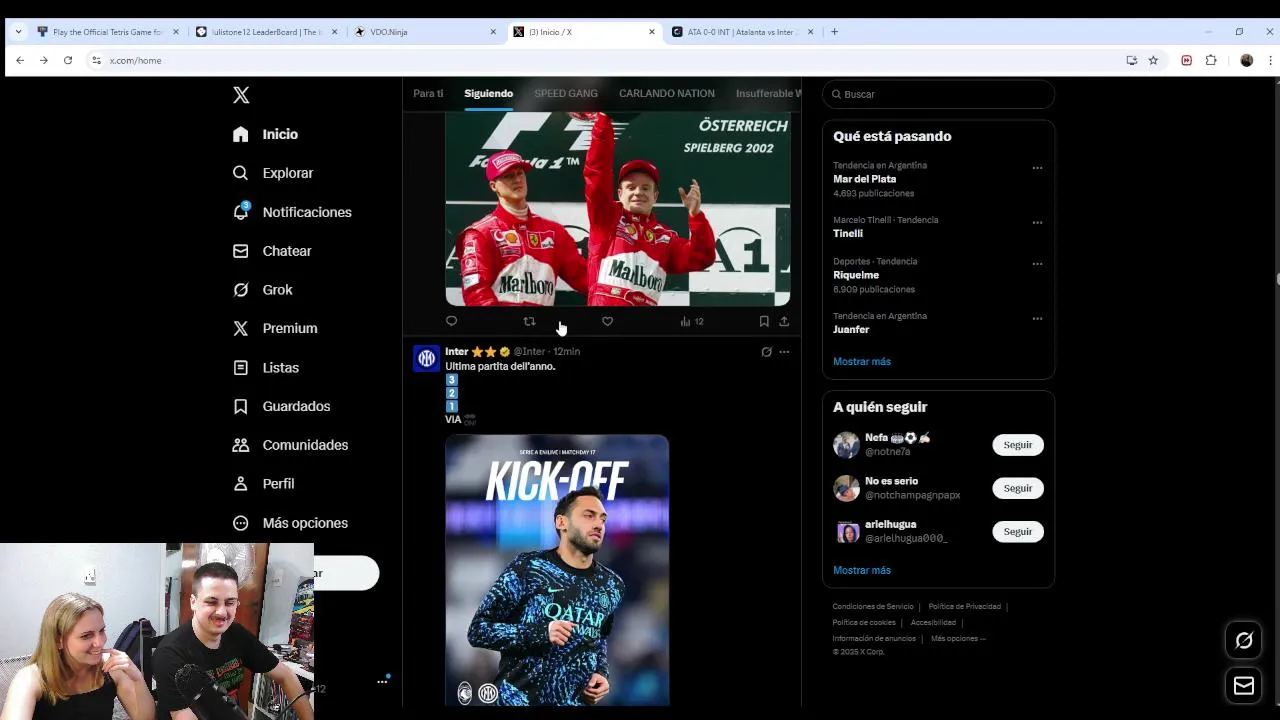The image size is (1280, 720).
Task: Open the Ferrari podium photo
Action: (x=618, y=208)
